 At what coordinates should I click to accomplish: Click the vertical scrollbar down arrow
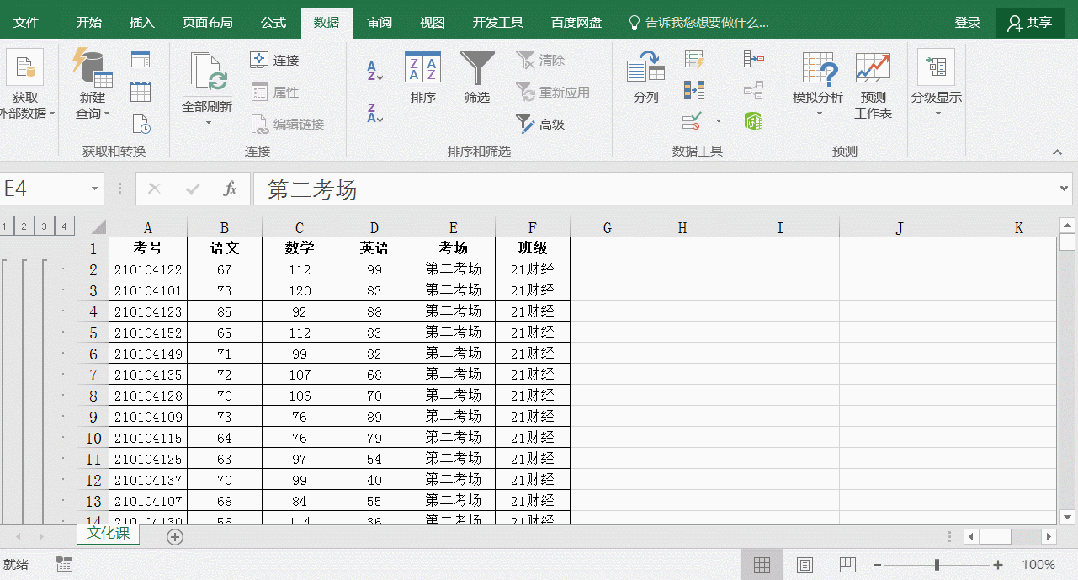click(1067, 517)
